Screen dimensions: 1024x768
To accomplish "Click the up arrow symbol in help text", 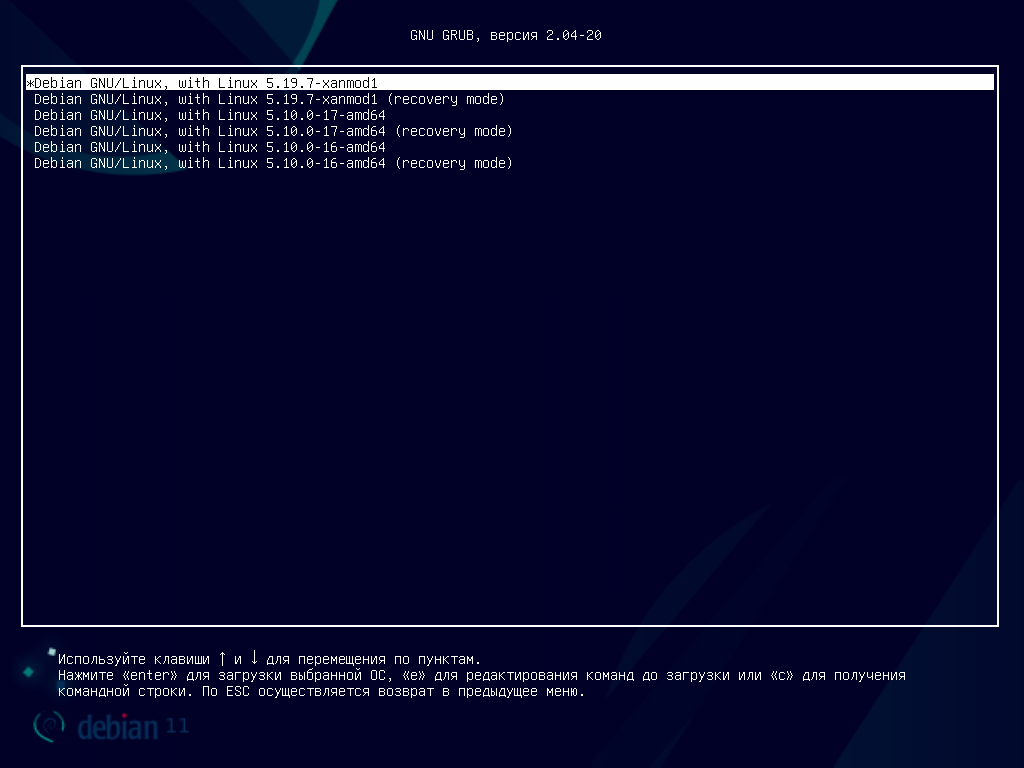I will click(222, 659).
